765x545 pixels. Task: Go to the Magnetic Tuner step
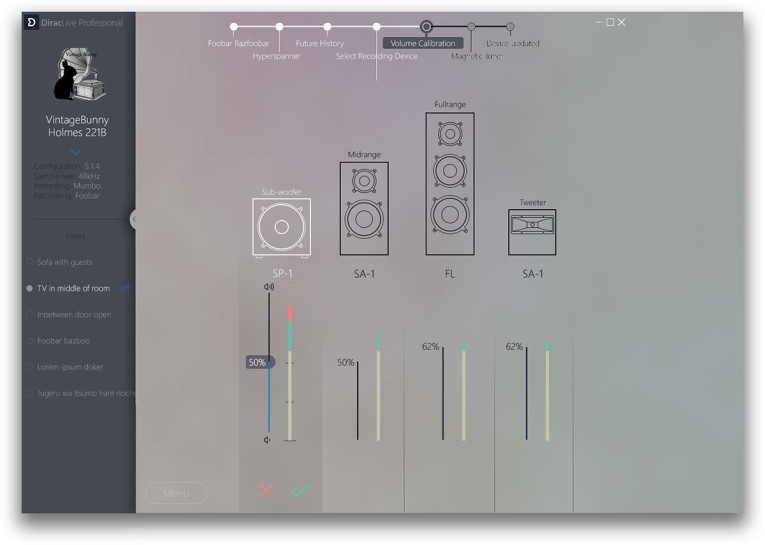[476, 56]
